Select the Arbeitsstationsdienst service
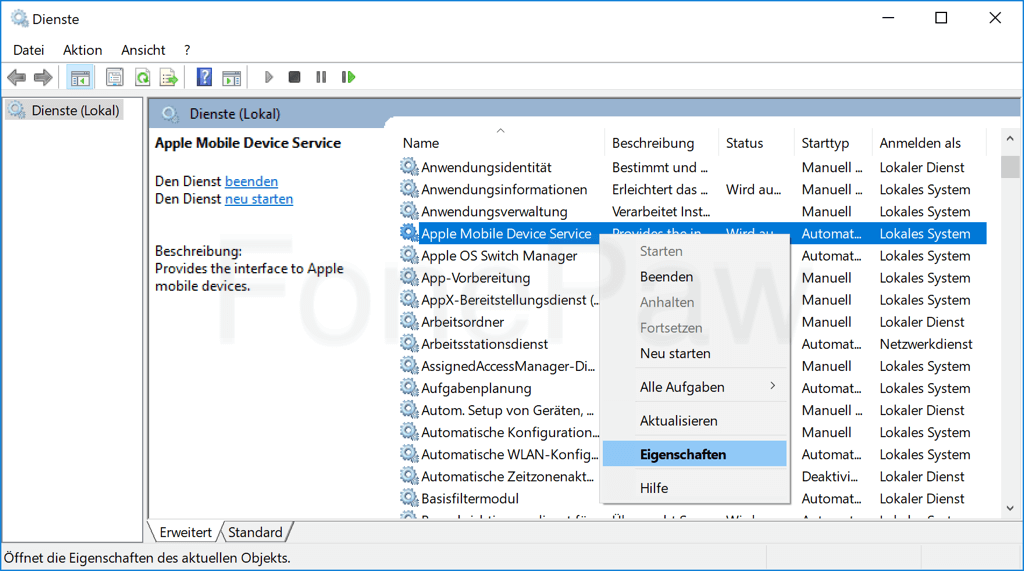The image size is (1024, 571). 484,344
